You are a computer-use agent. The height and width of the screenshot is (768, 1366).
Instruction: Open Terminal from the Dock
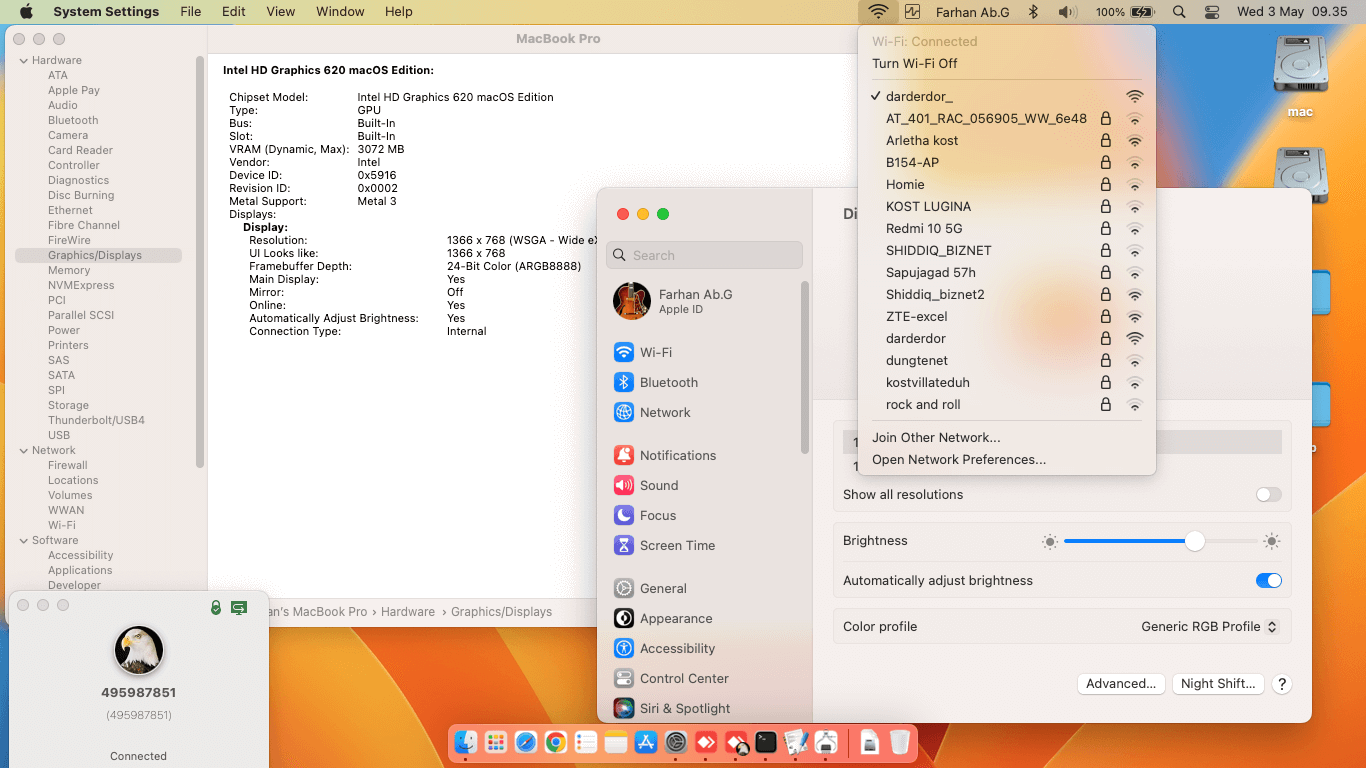766,742
